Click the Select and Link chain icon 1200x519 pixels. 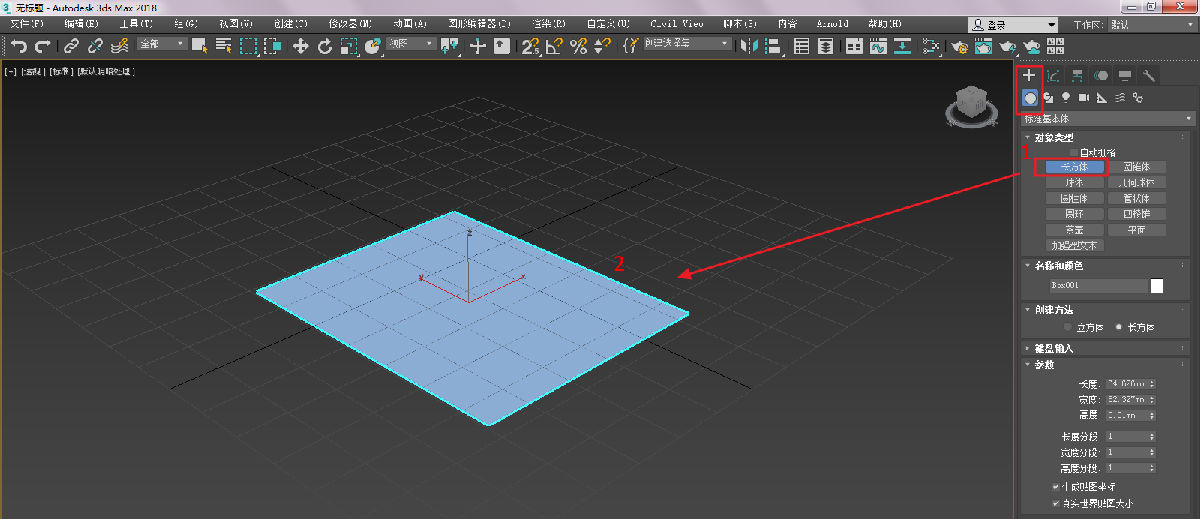click(x=71, y=45)
